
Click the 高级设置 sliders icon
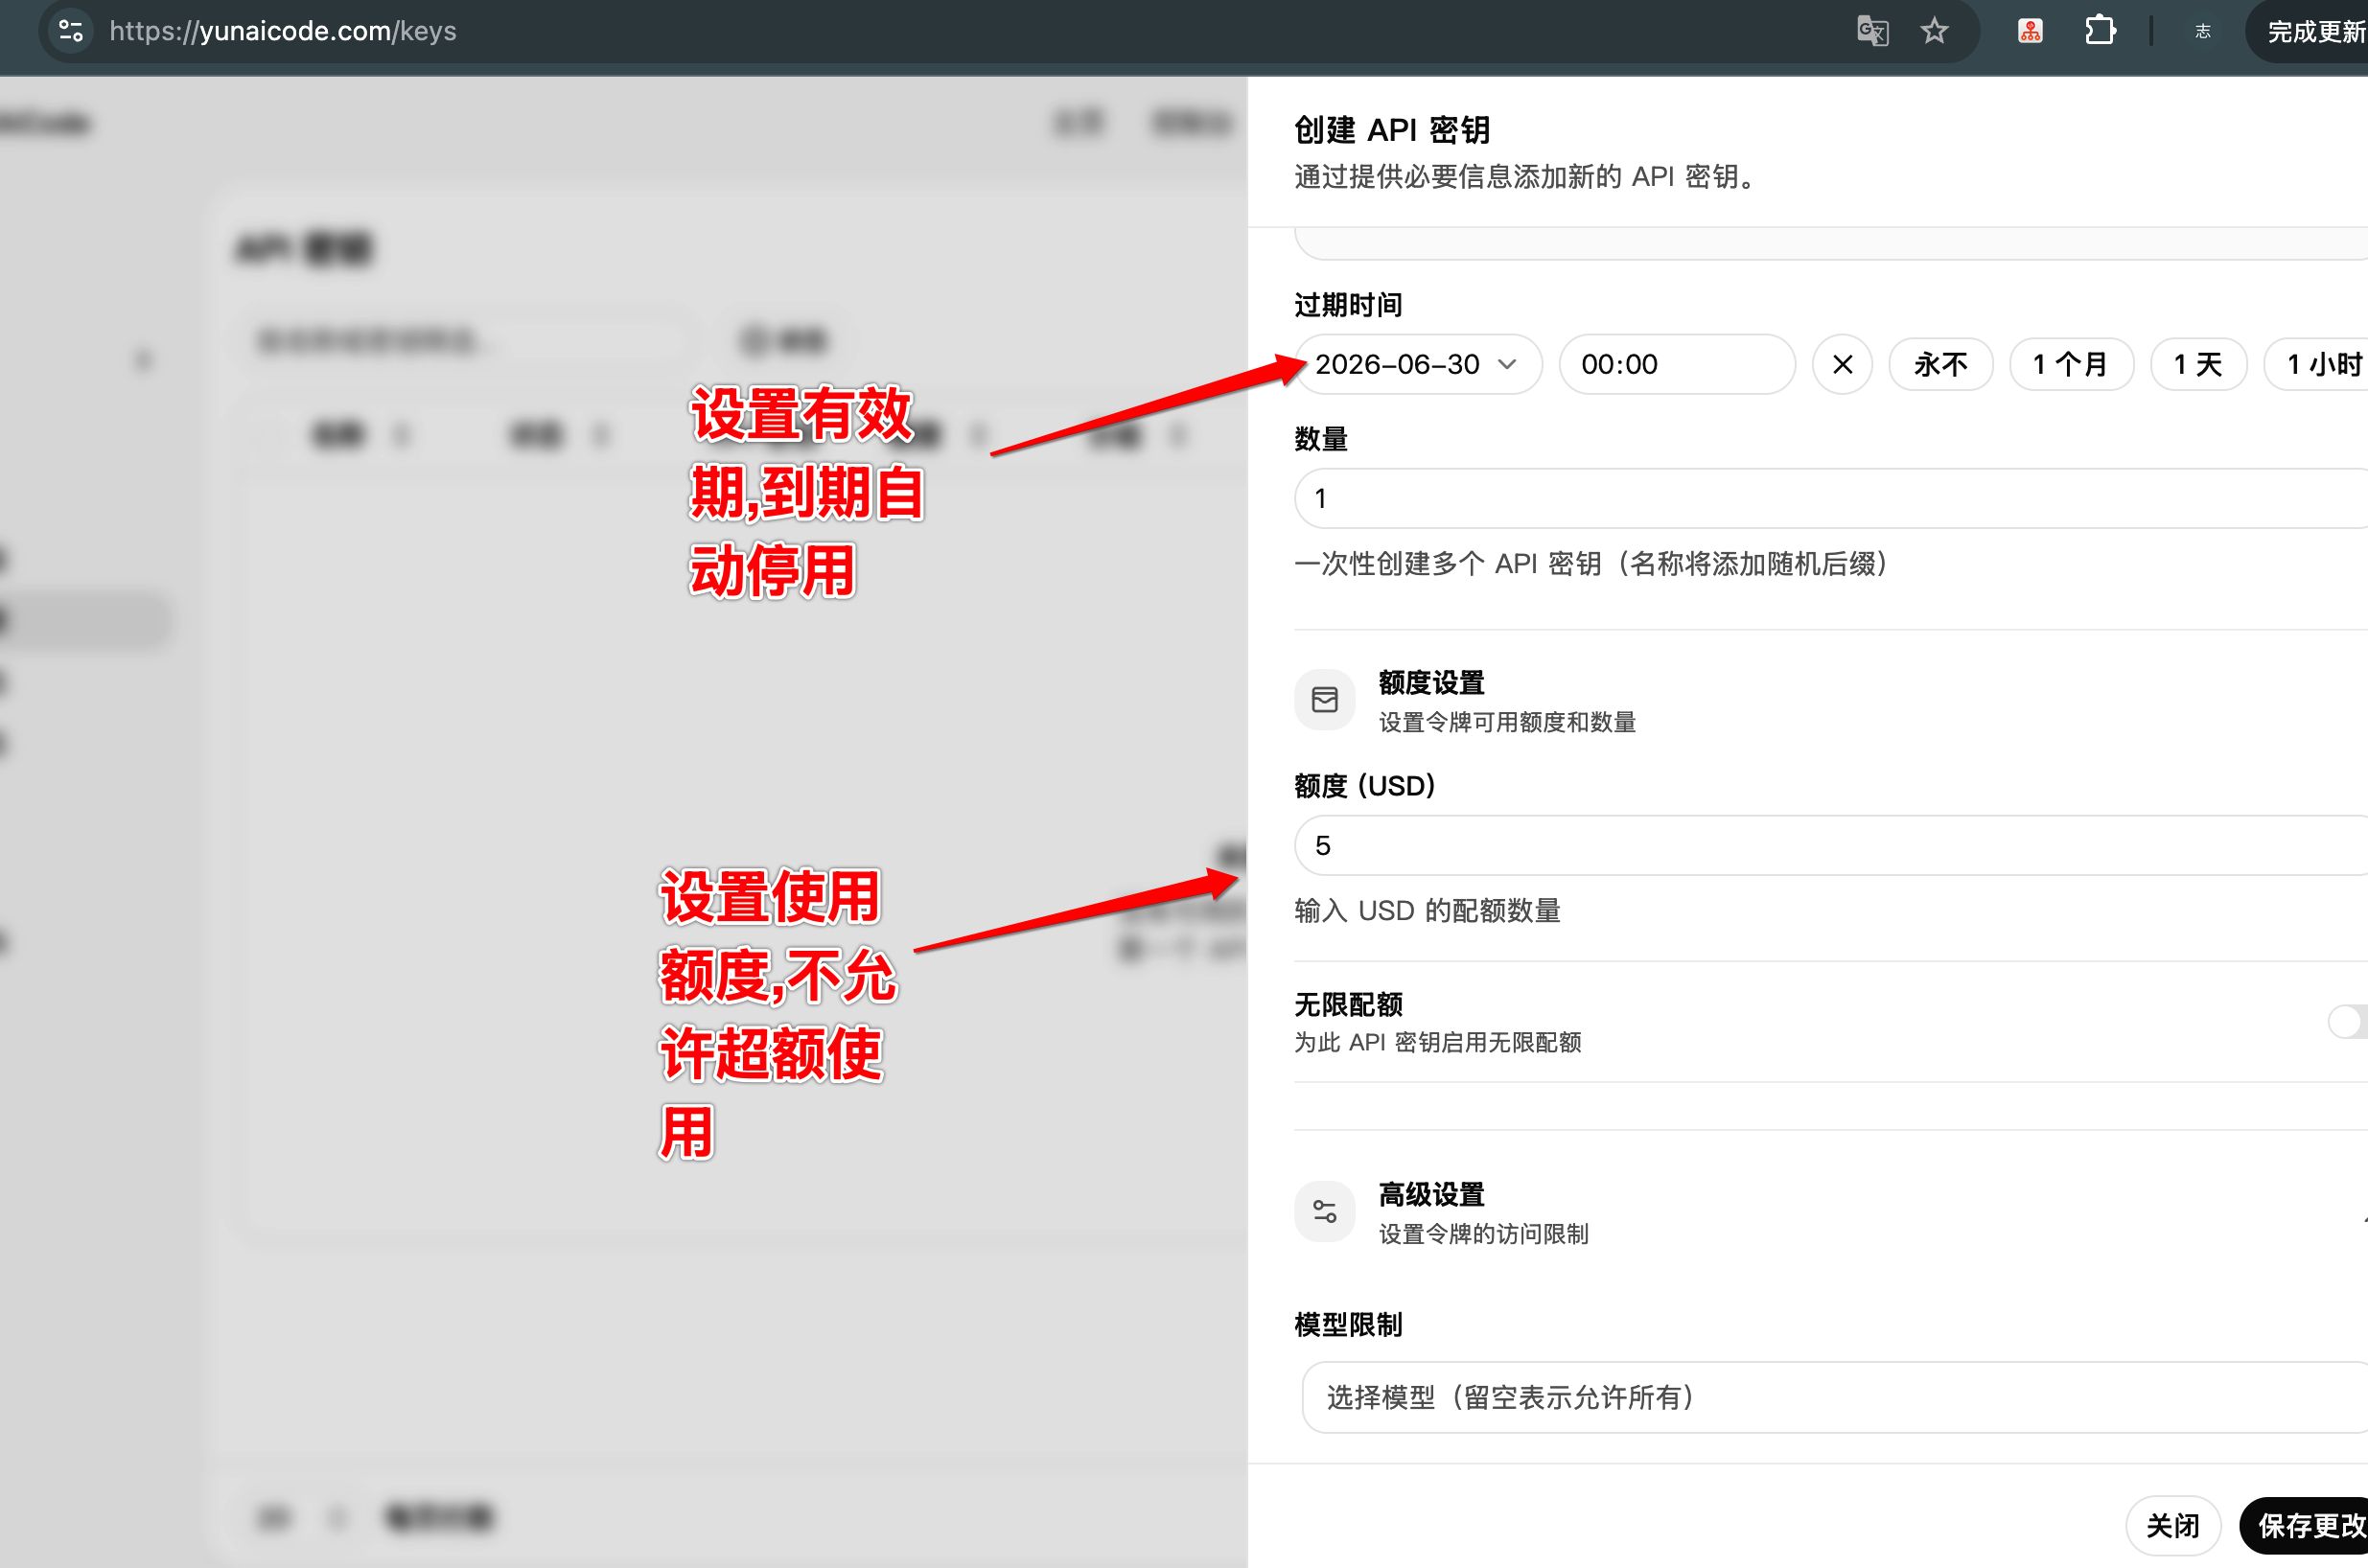click(1324, 1212)
